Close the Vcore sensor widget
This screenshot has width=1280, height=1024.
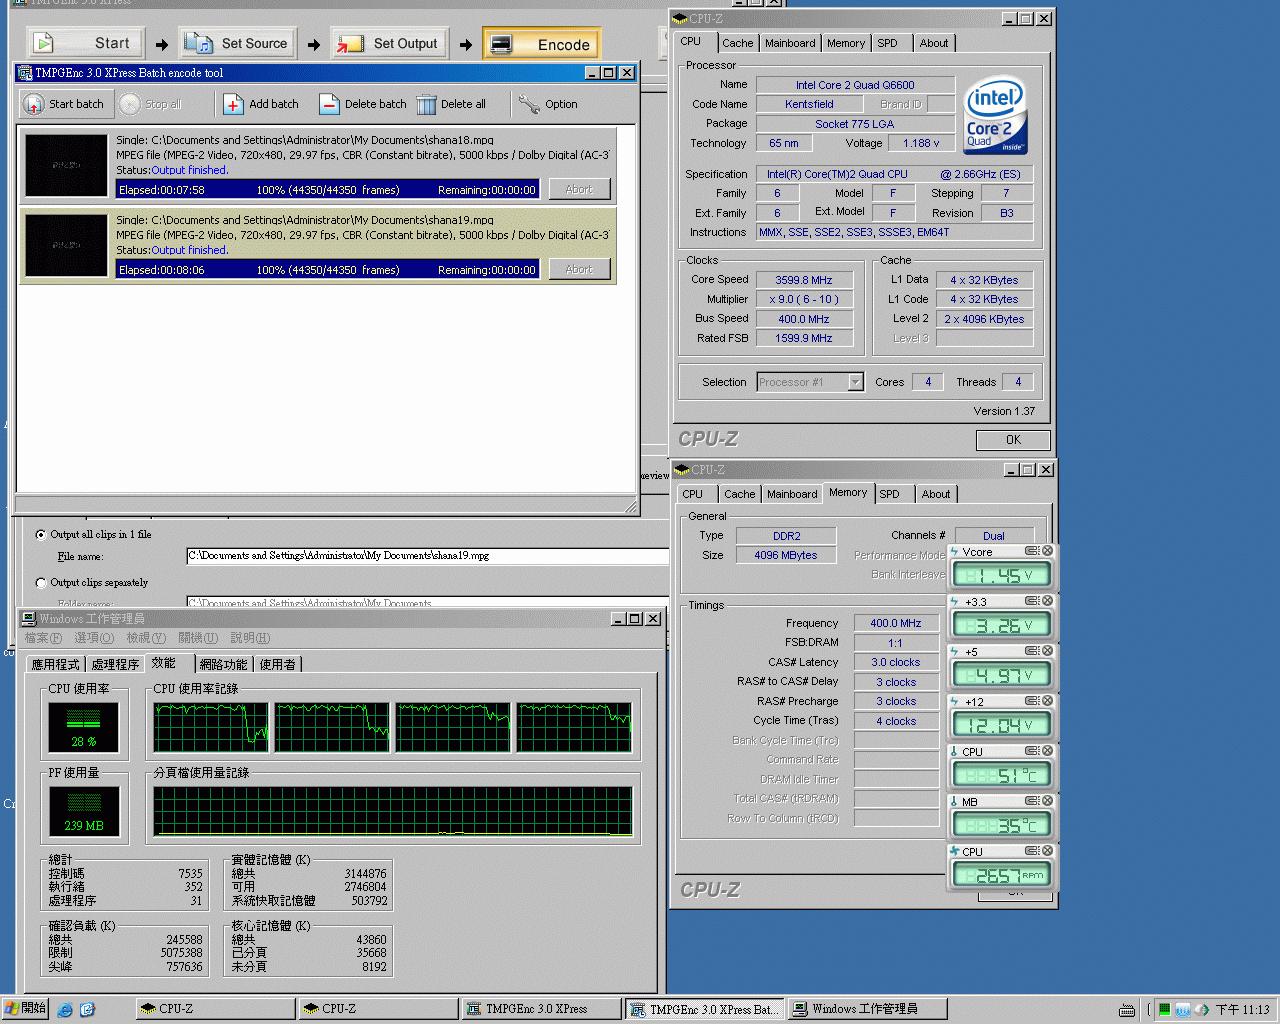tap(1047, 551)
